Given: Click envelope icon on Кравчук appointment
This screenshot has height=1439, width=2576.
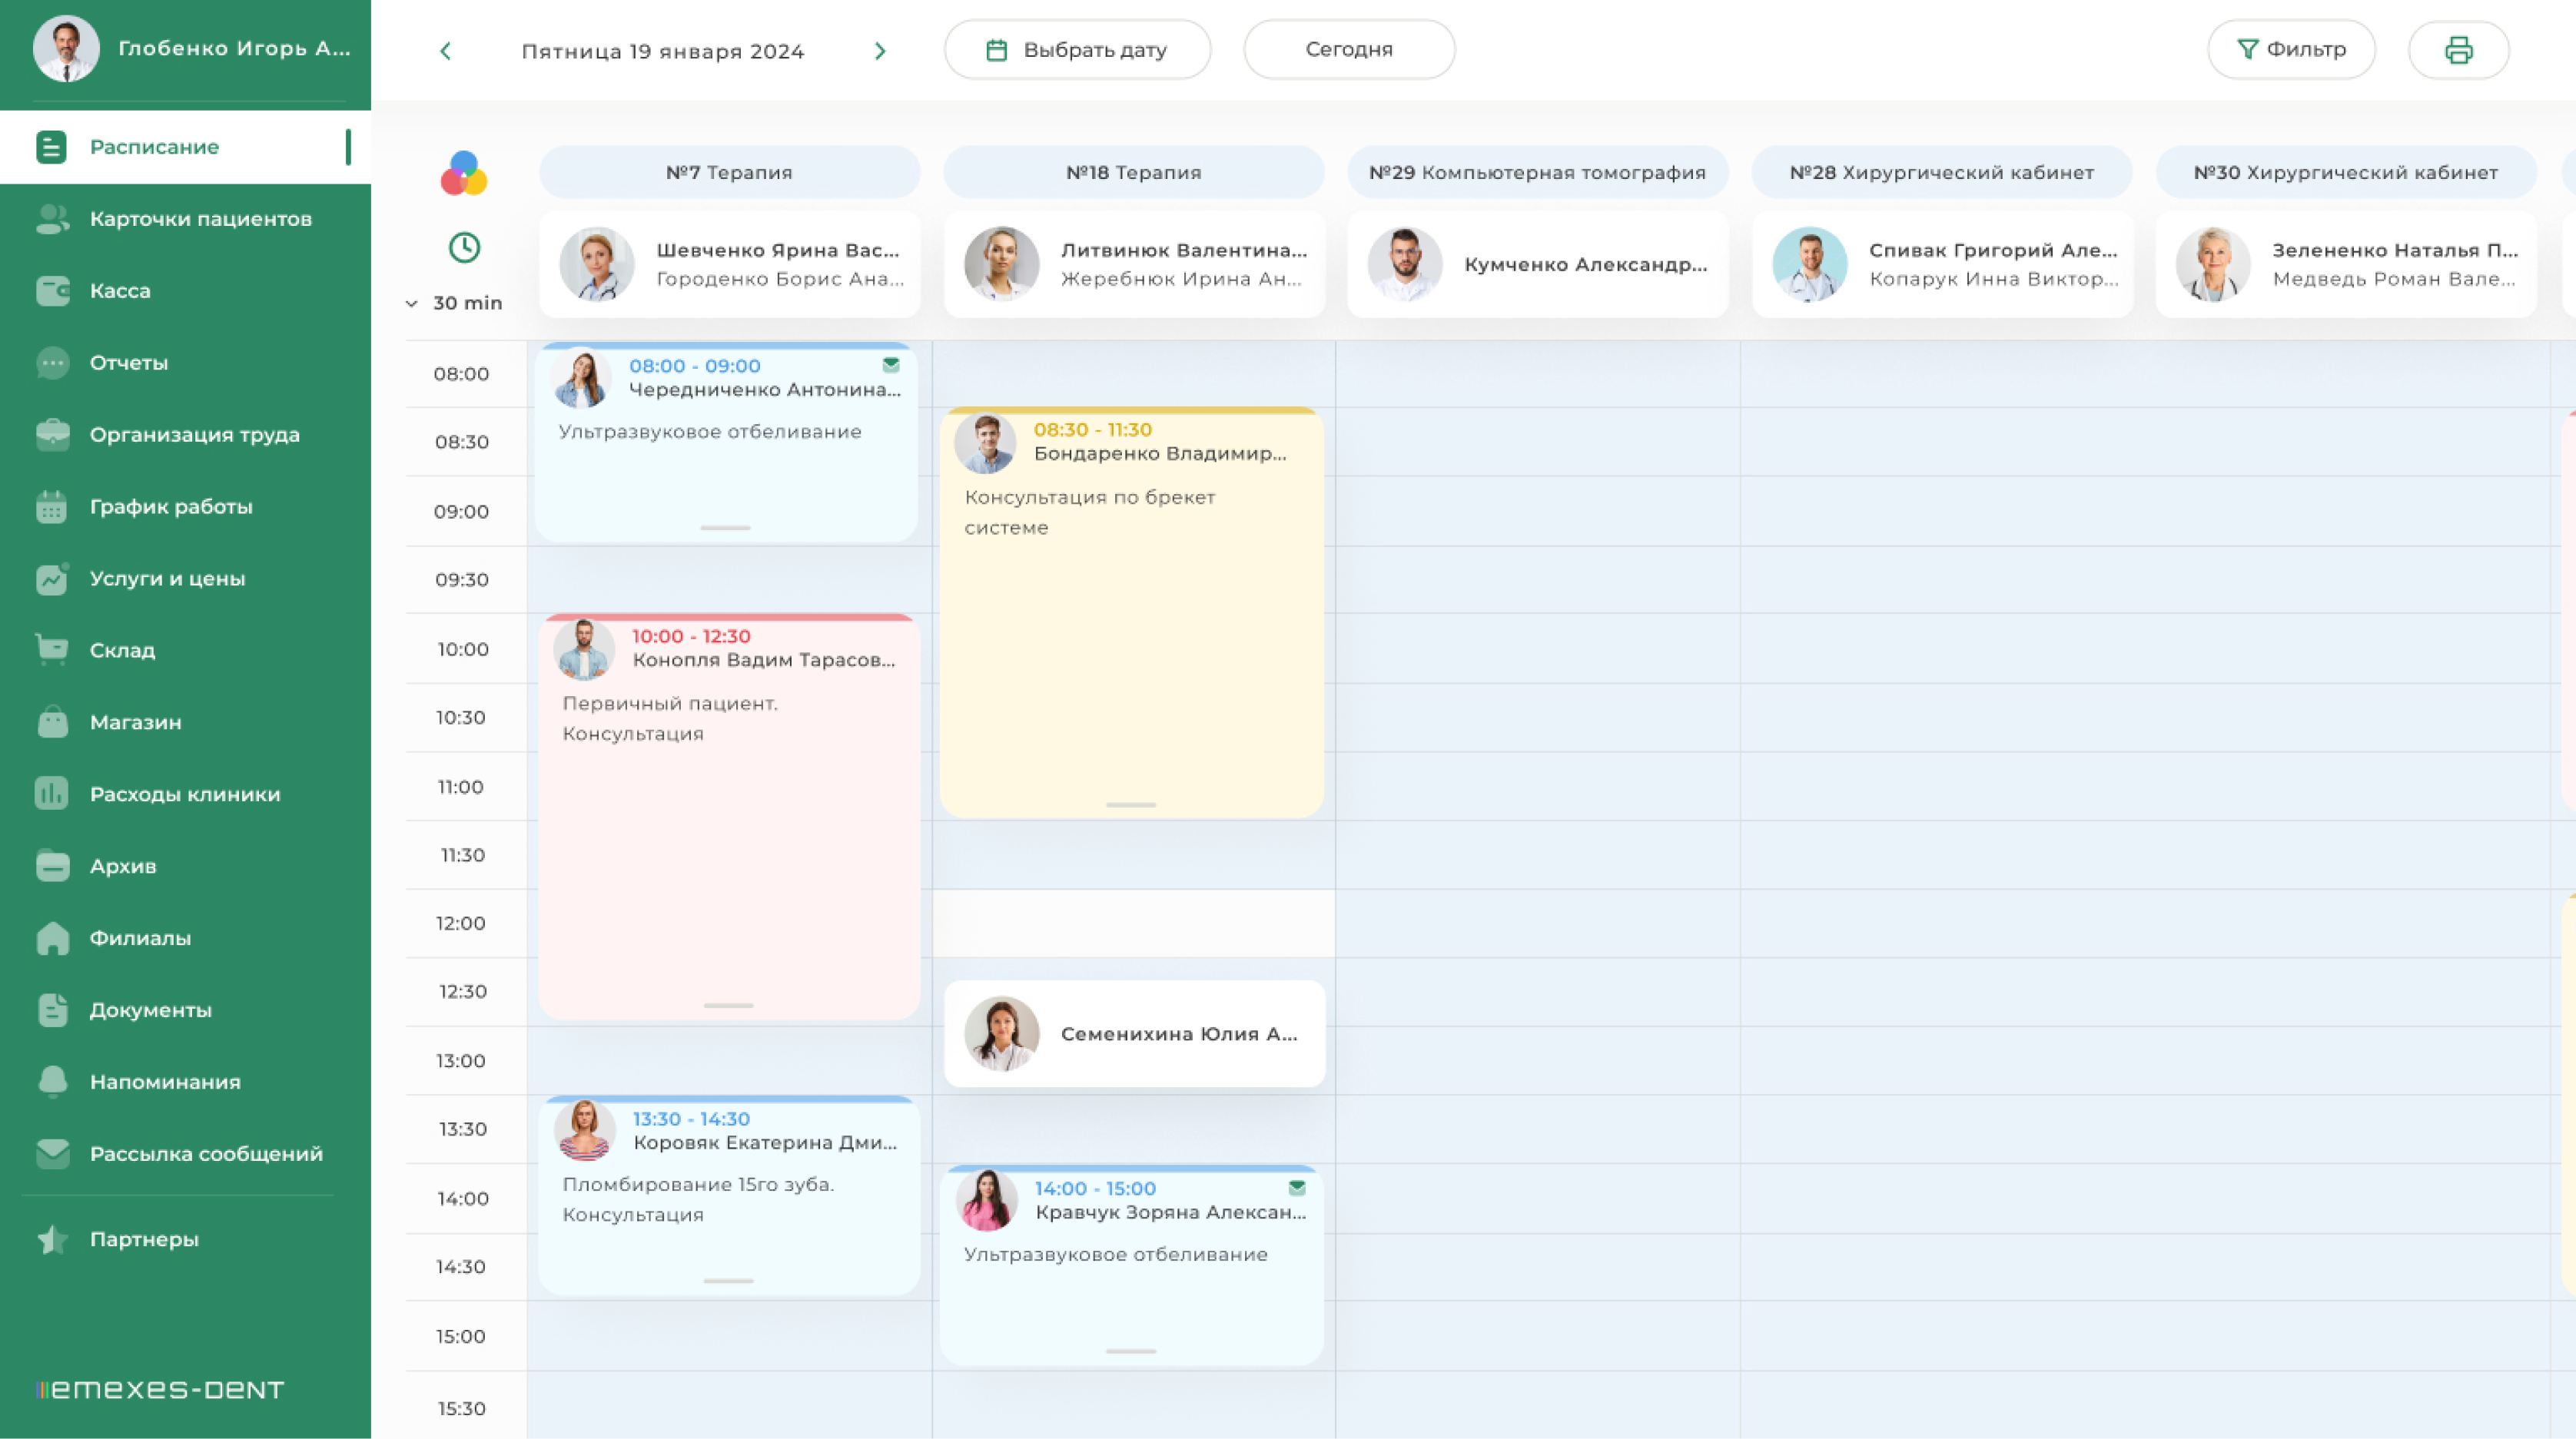Looking at the screenshot, I should click(1297, 1188).
